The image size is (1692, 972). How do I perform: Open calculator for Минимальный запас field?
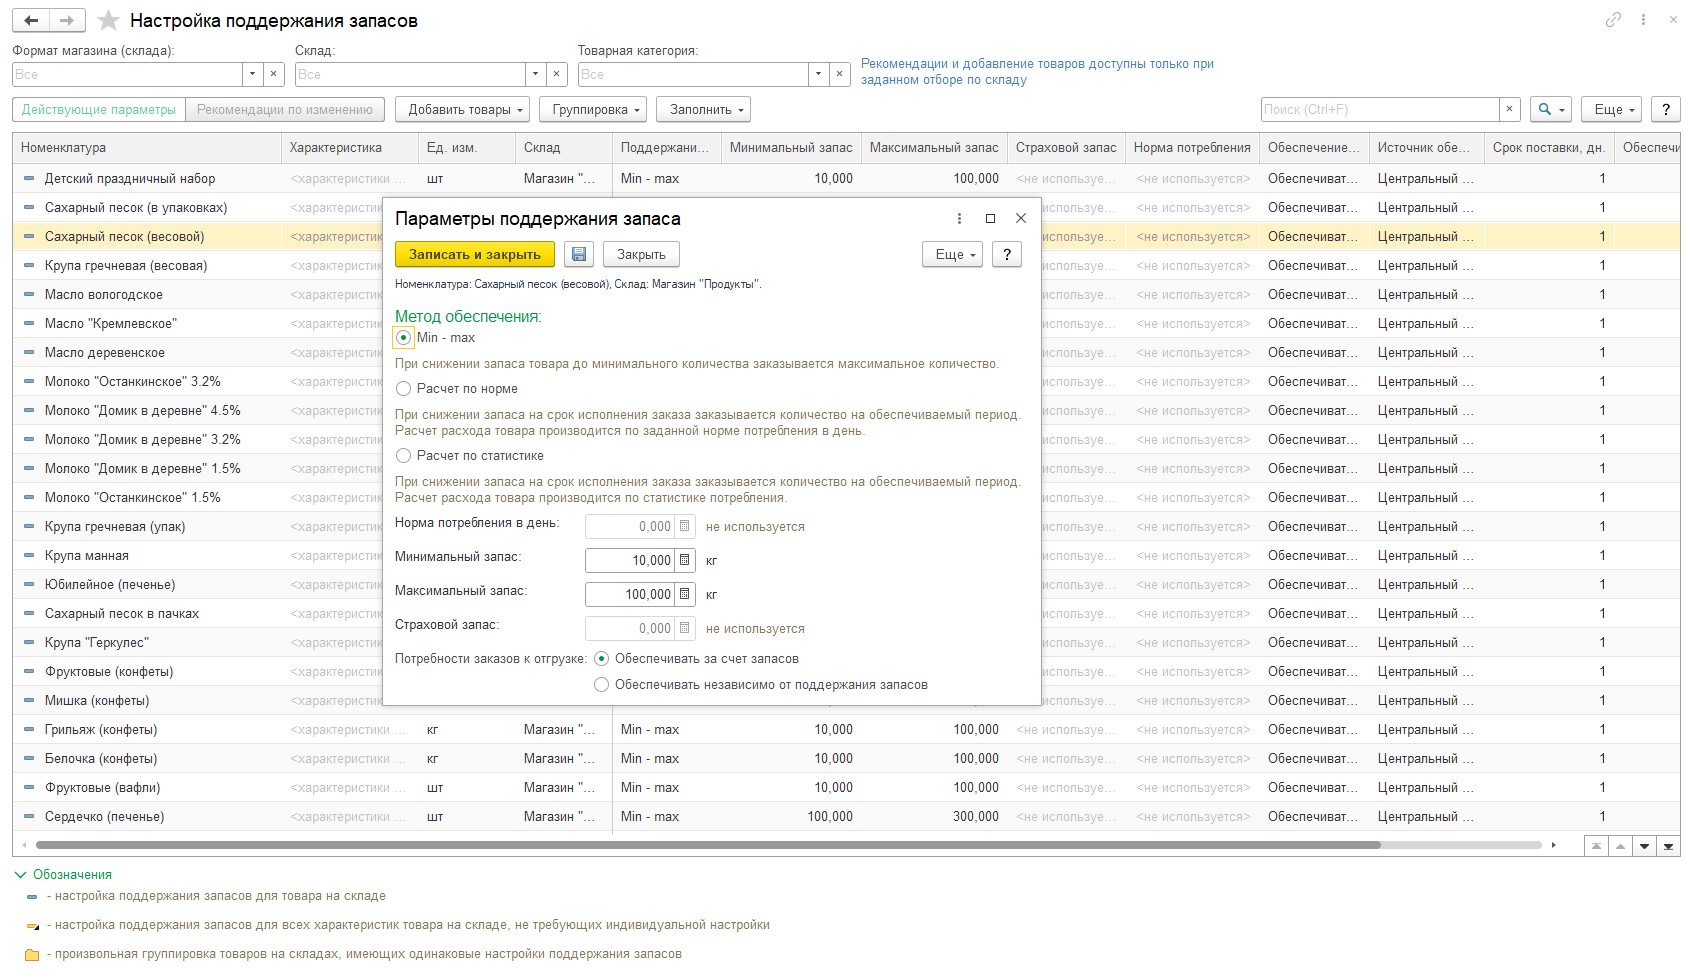click(685, 561)
